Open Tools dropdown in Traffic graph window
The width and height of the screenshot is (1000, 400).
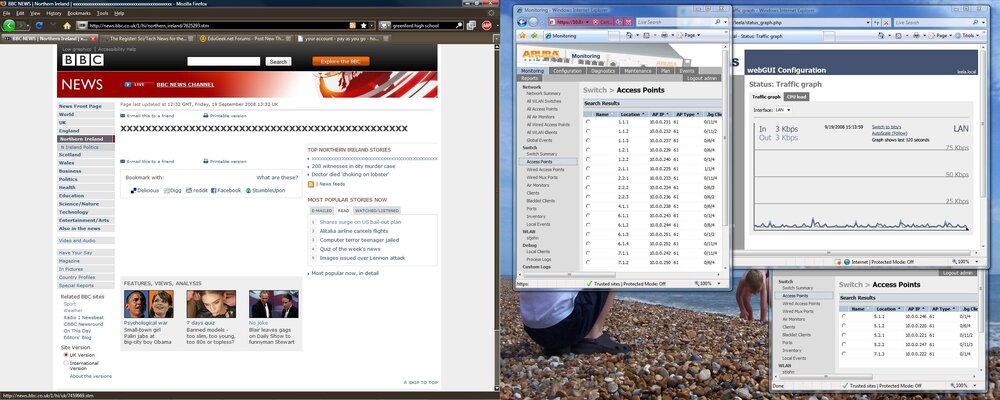pyautogui.click(x=968, y=36)
